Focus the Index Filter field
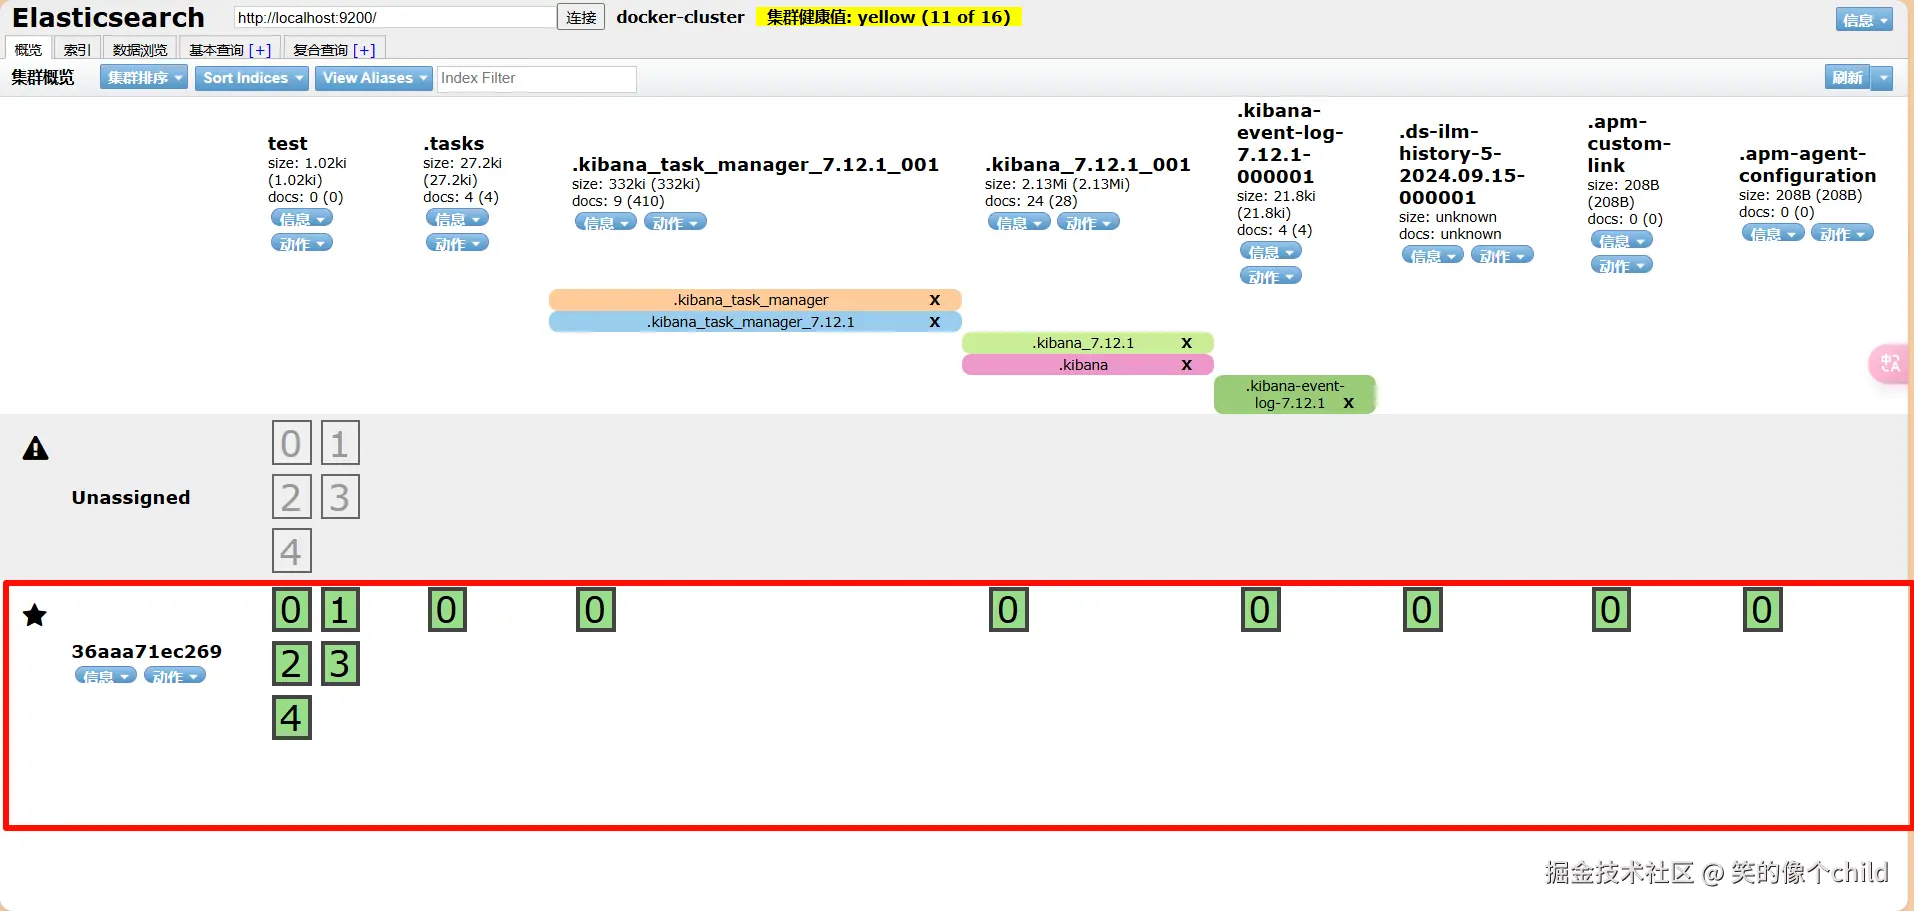Image resolution: width=1914 pixels, height=911 pixels. coord(537,78)
